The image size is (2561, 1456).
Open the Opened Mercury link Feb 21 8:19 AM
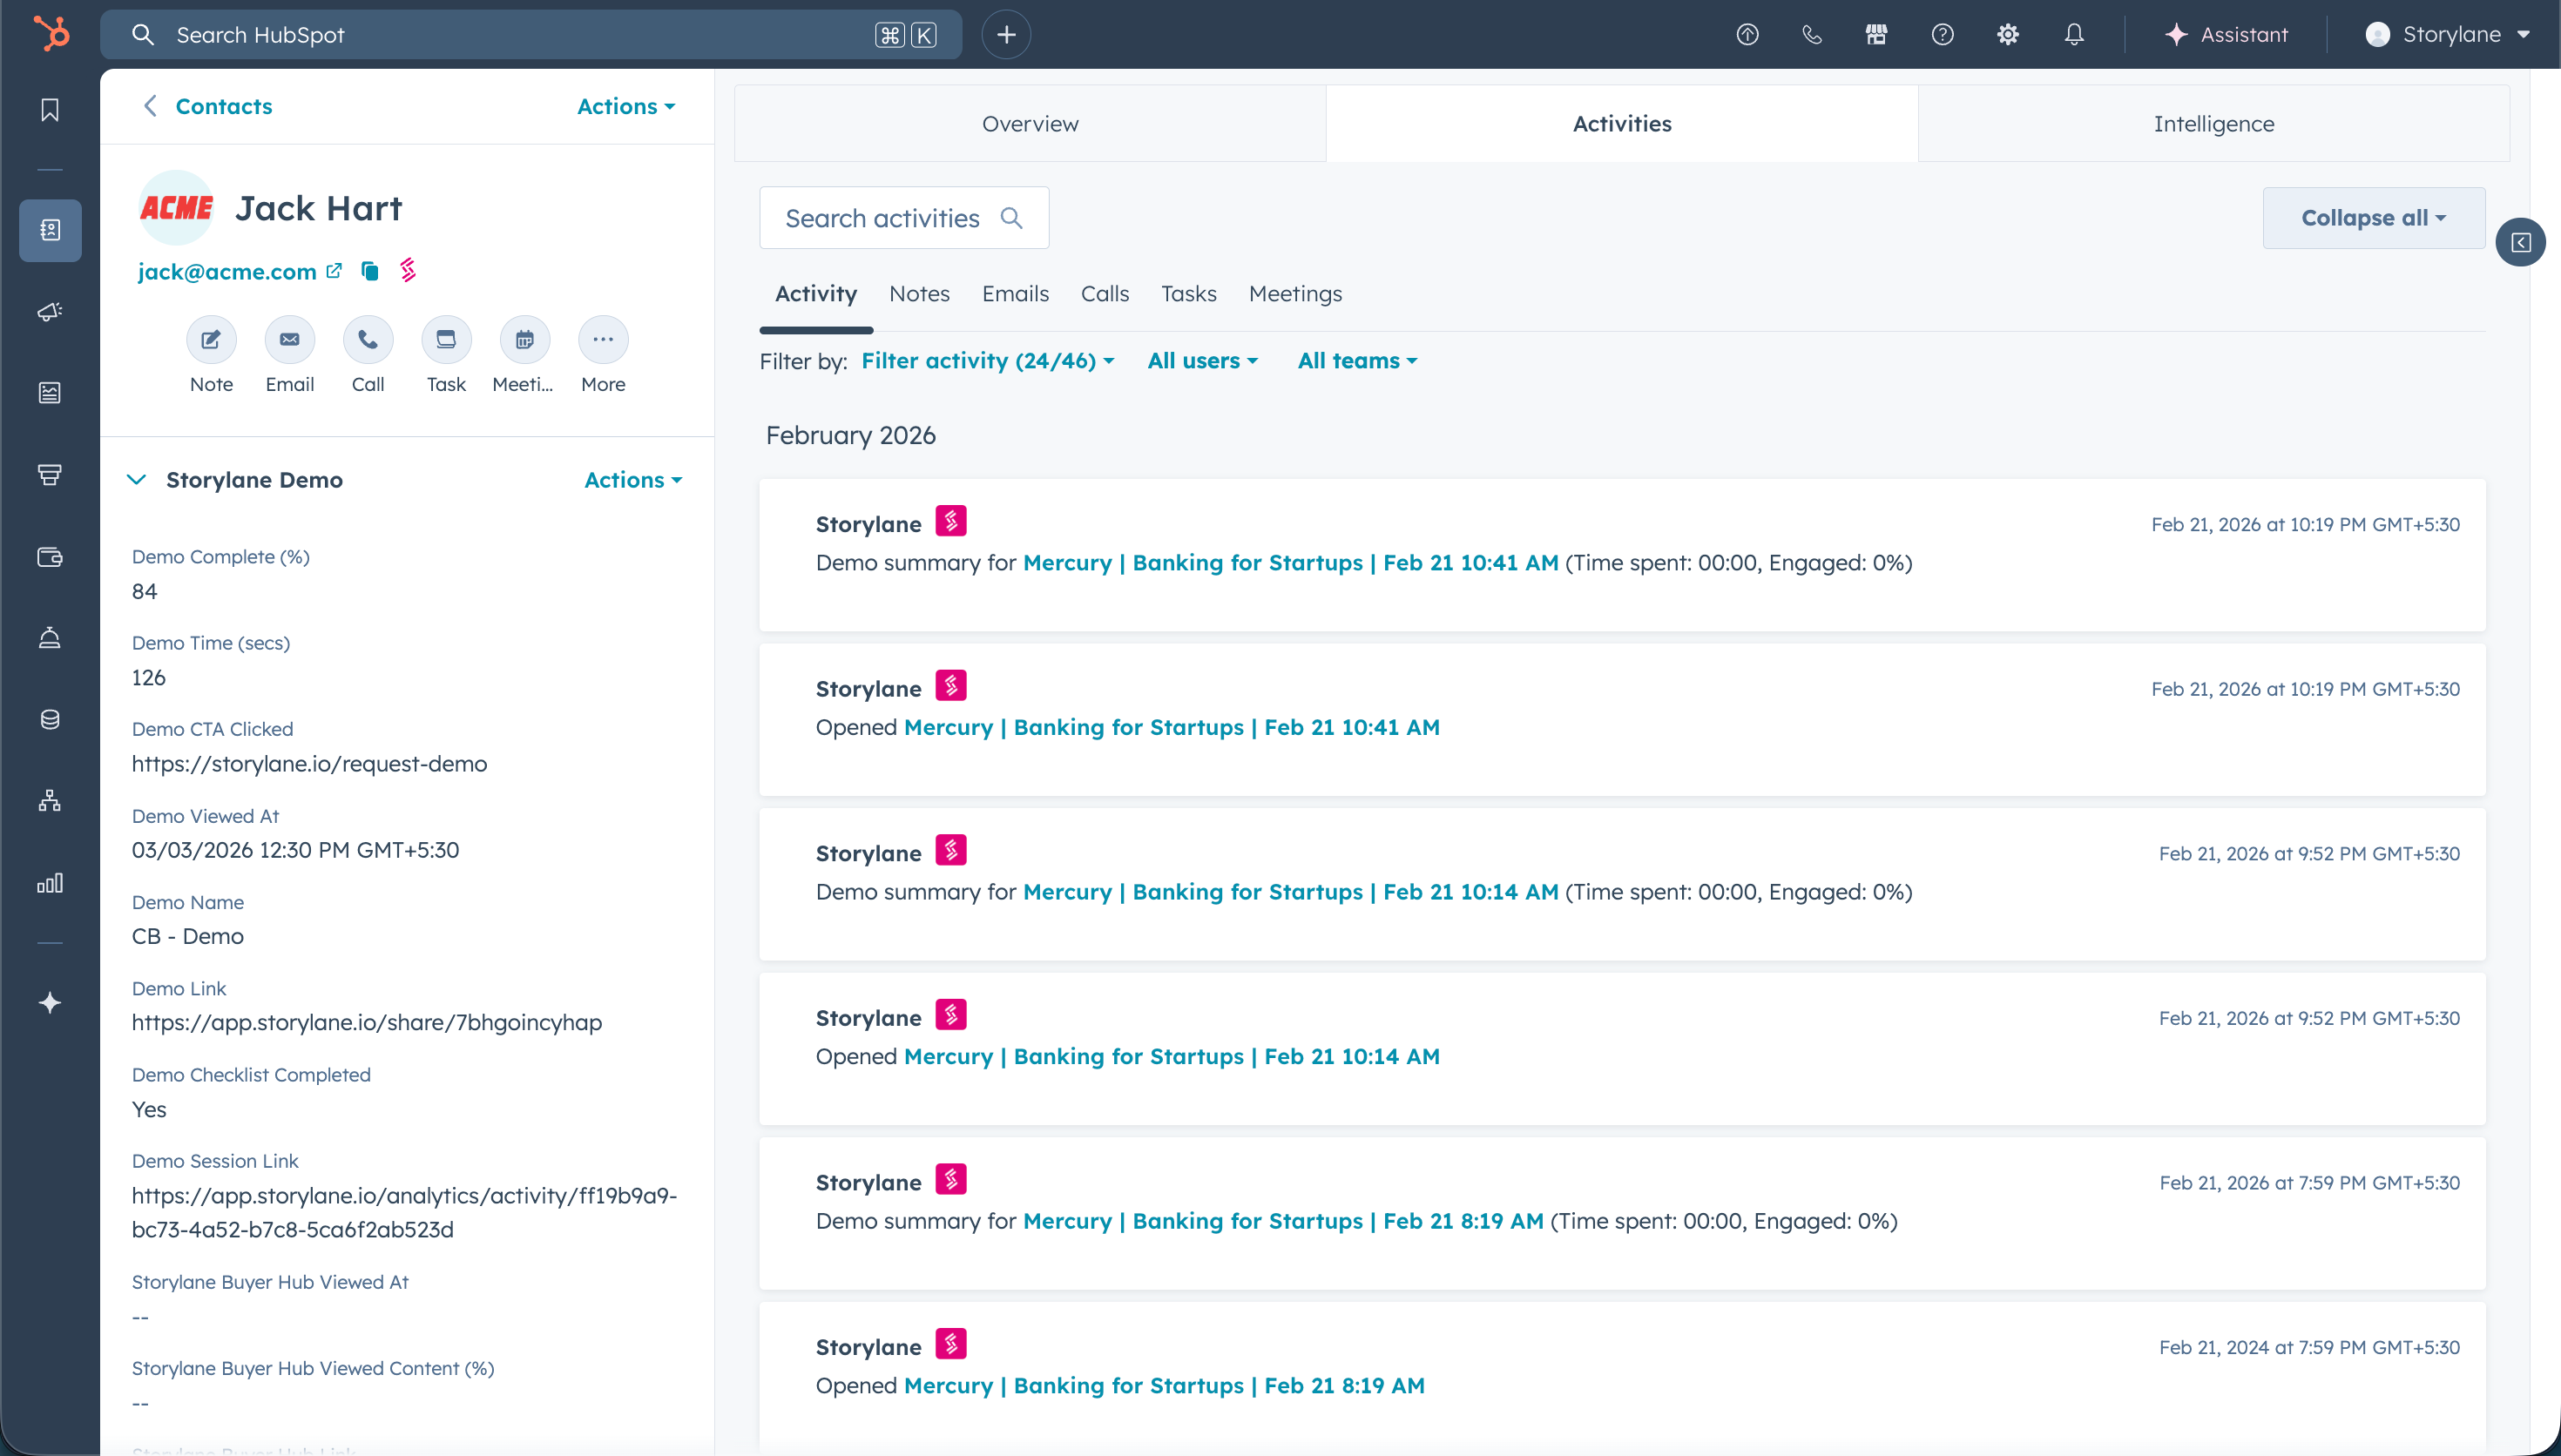tap(1164, 1386)
